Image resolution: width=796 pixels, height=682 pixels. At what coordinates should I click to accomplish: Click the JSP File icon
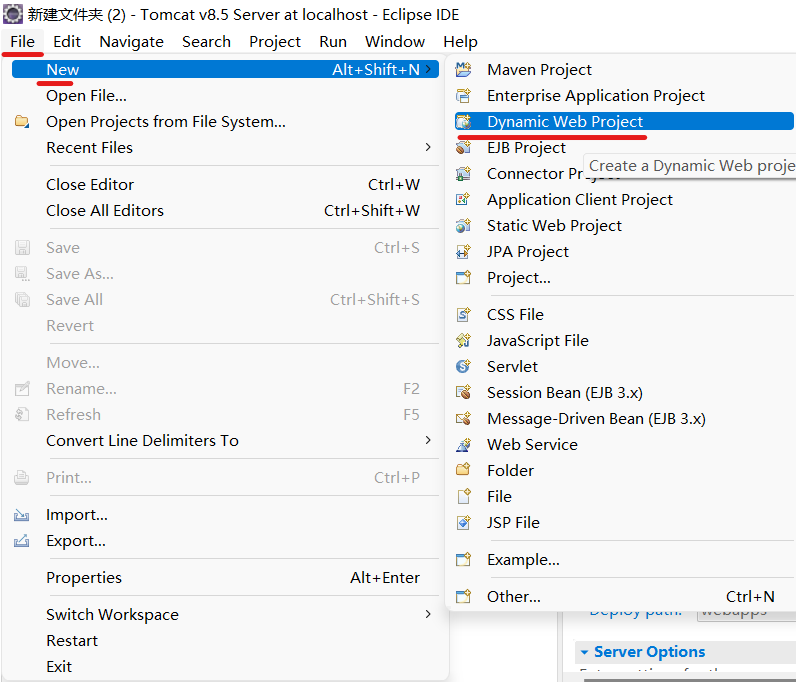[x=463, y=523]
